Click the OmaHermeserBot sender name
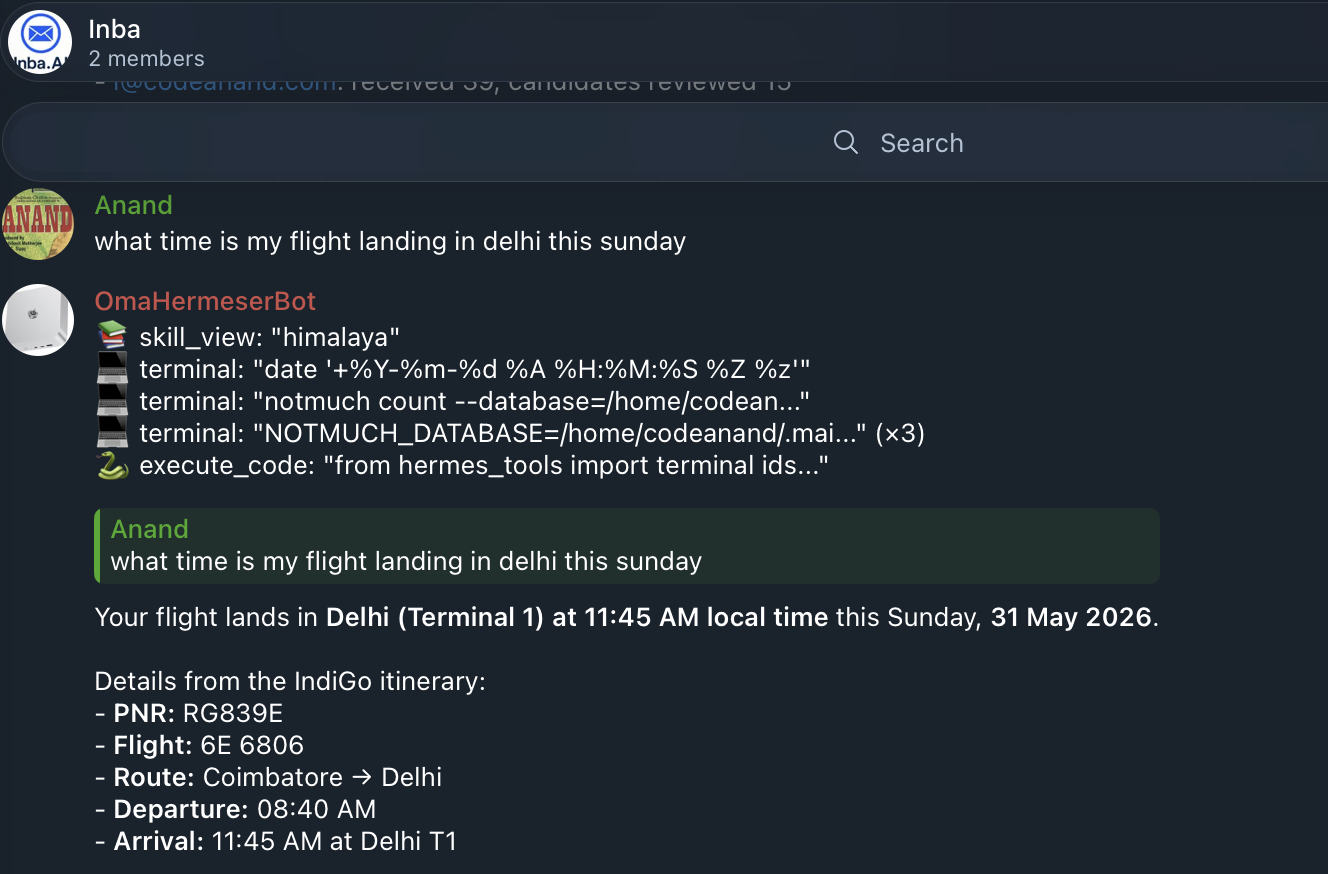Viewport: 1328px width, 874px height. [205, 301]
